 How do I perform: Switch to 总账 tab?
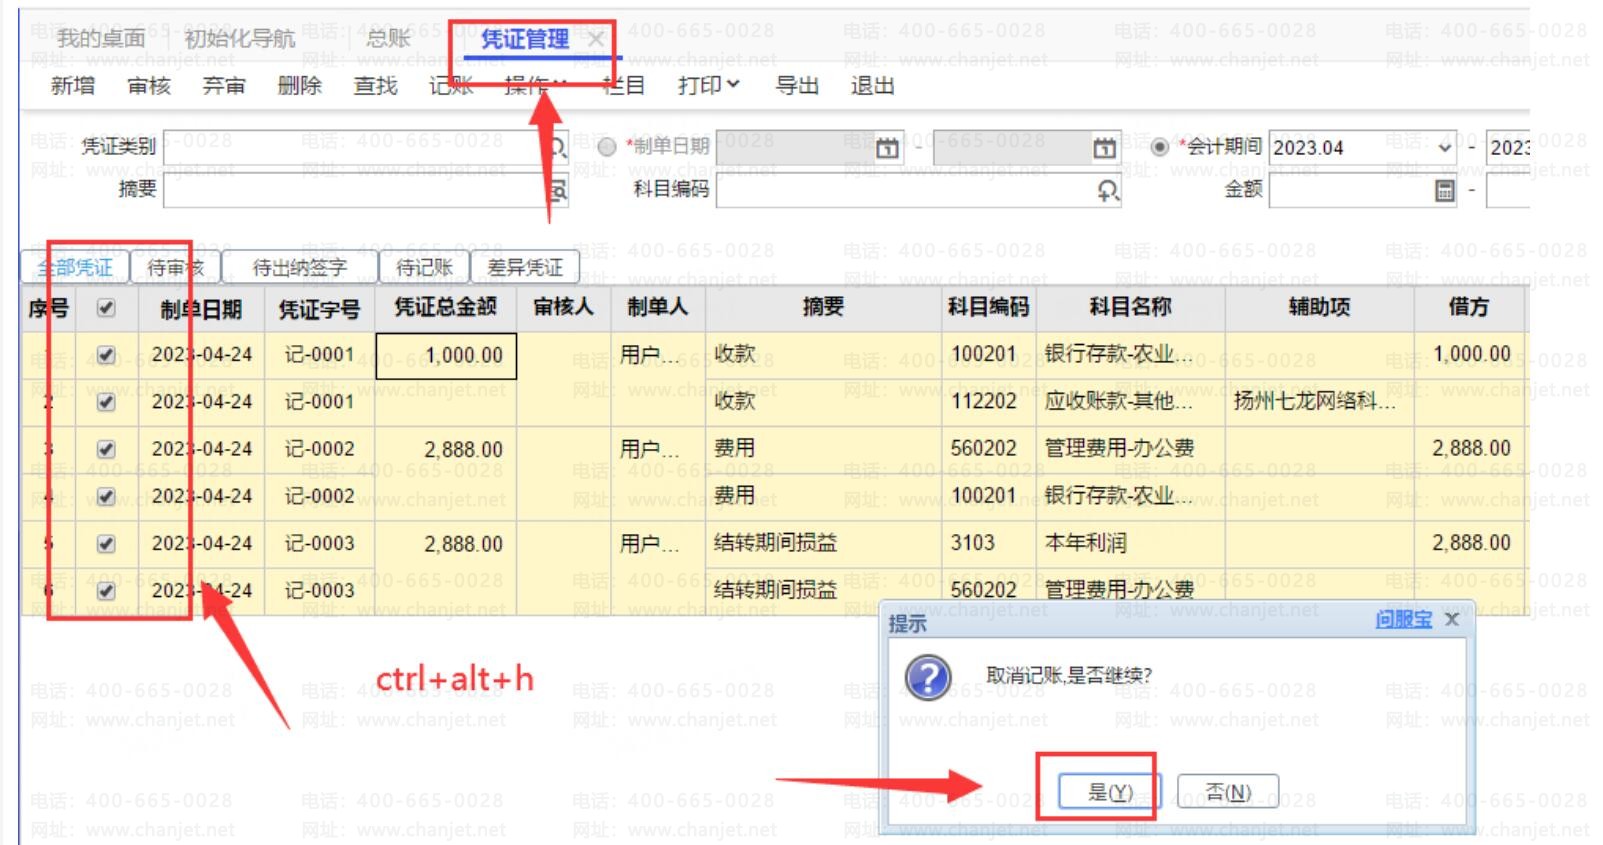[x=388, y=39]
